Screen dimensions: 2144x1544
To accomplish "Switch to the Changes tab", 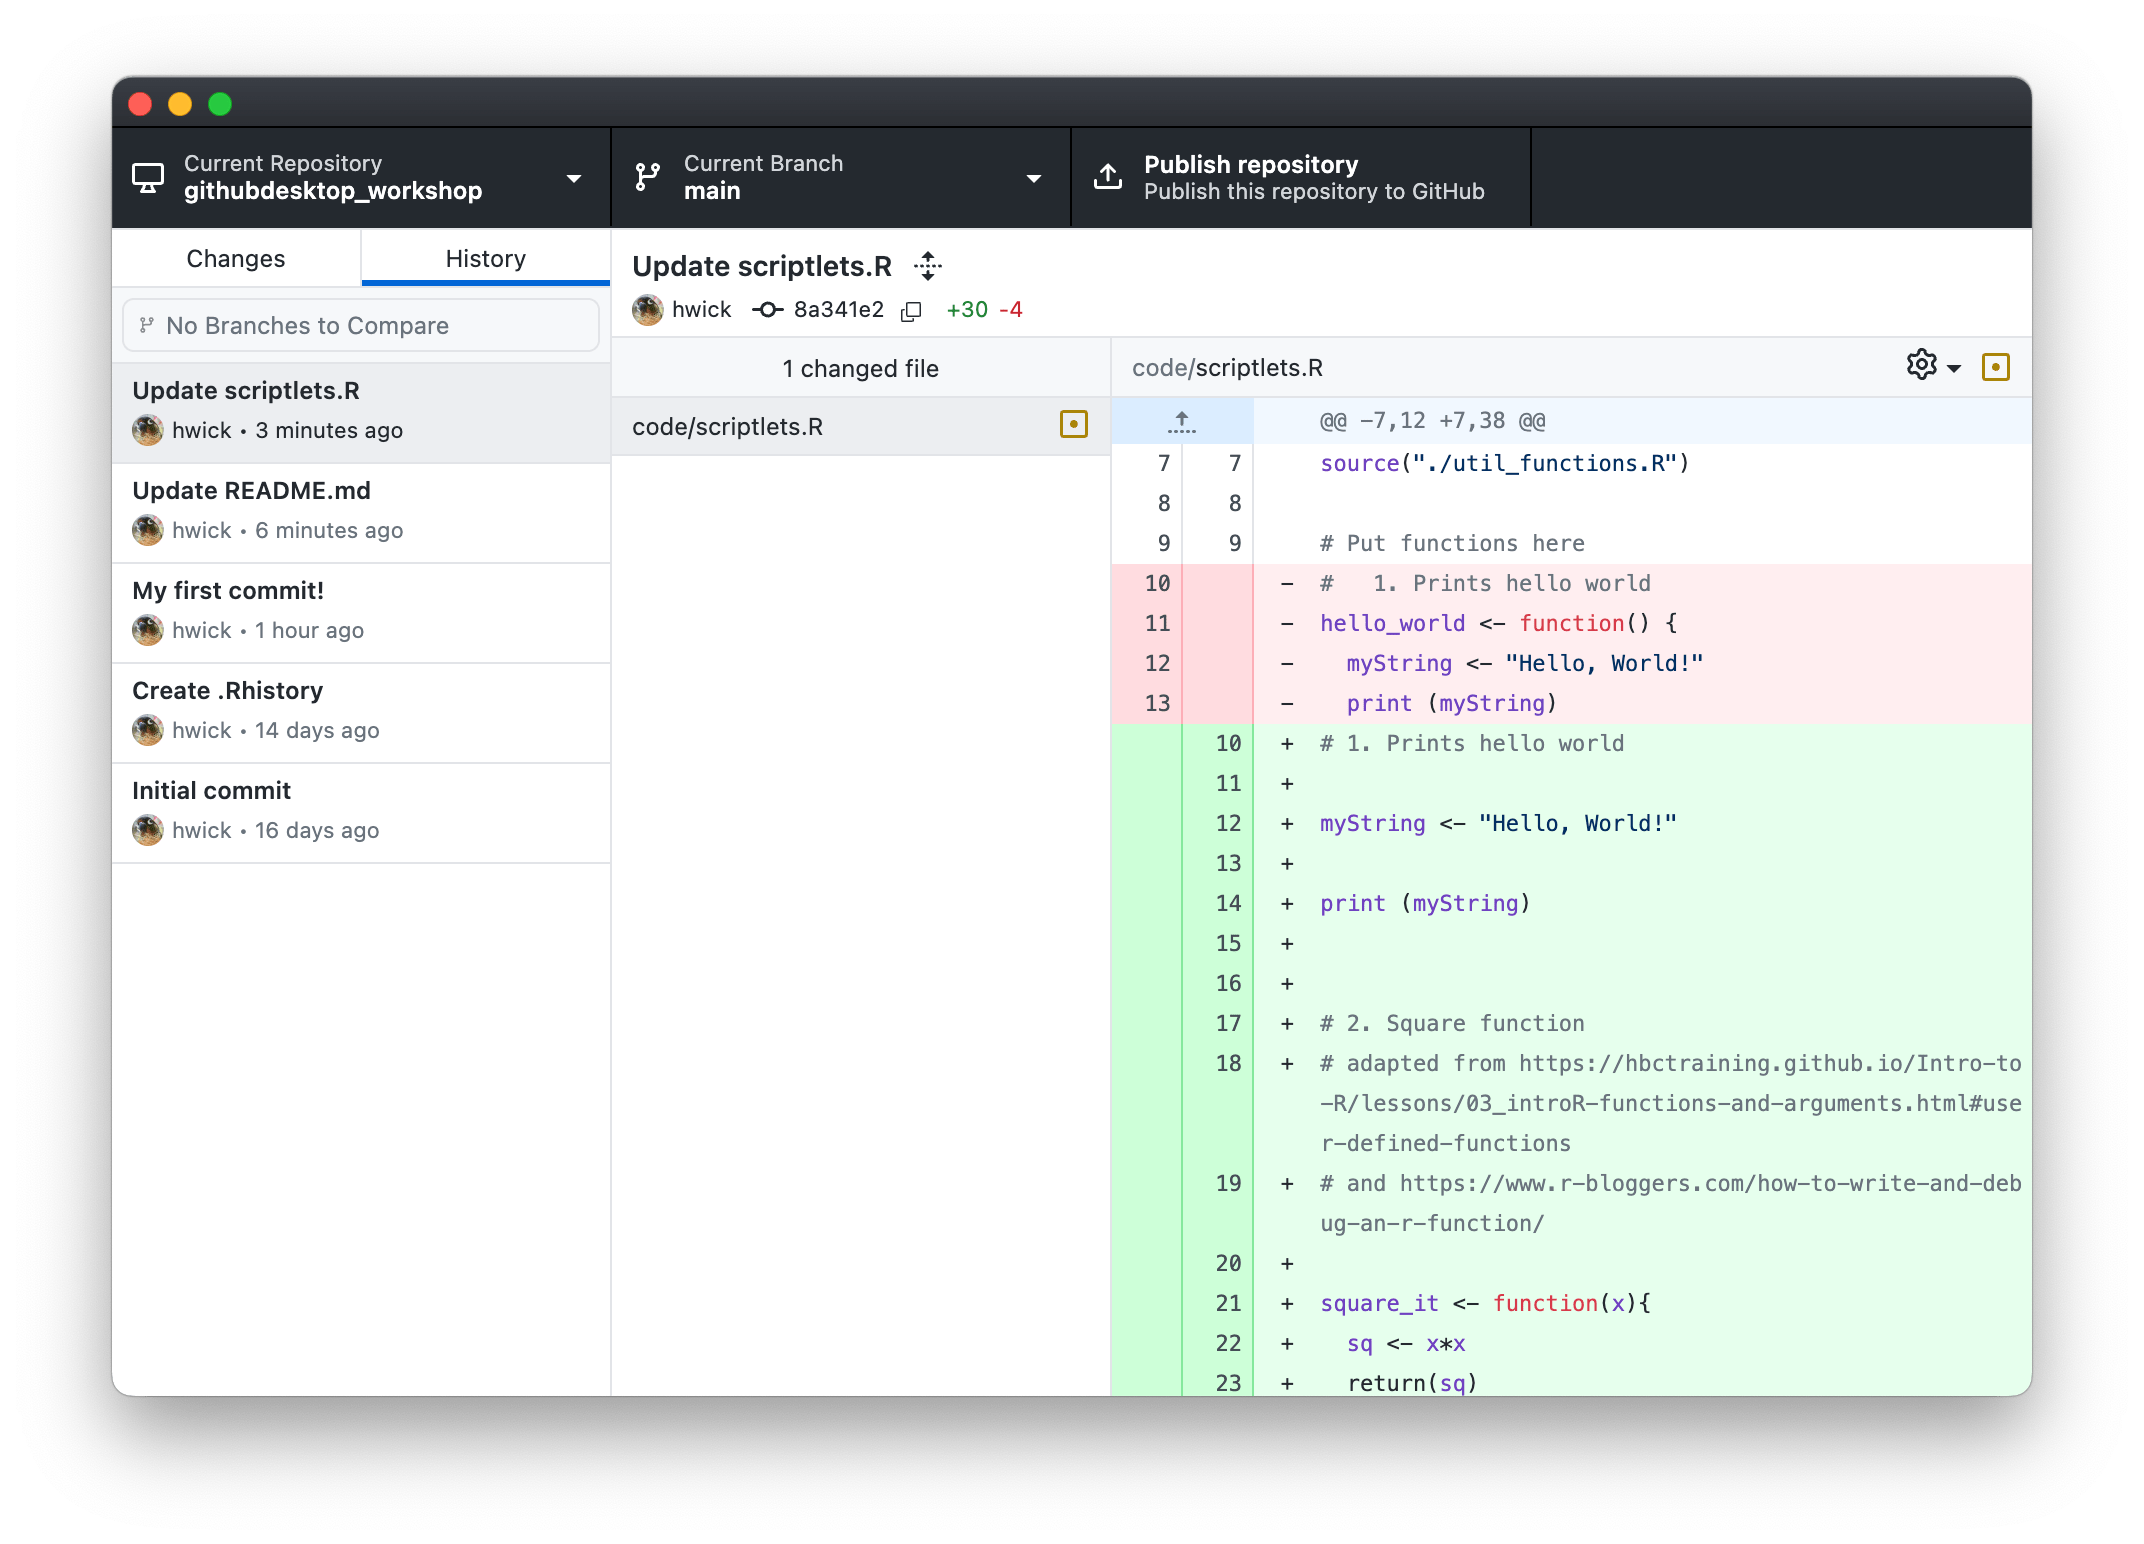I will pyautogui.click(x=236, y=259).
